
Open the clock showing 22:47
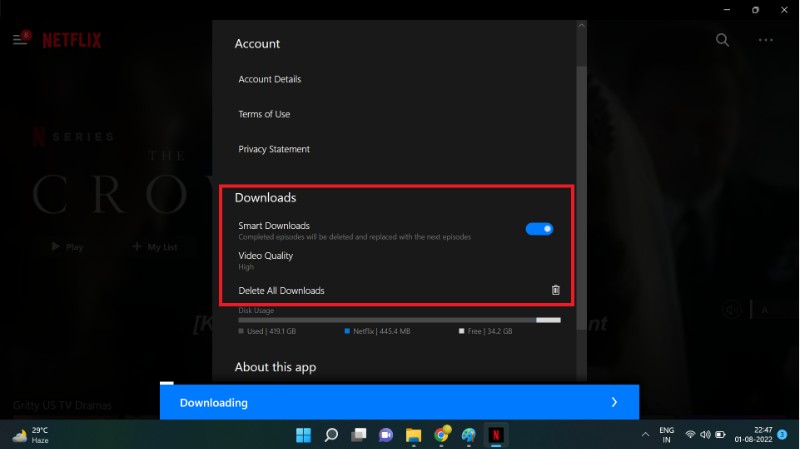[754, 435]
